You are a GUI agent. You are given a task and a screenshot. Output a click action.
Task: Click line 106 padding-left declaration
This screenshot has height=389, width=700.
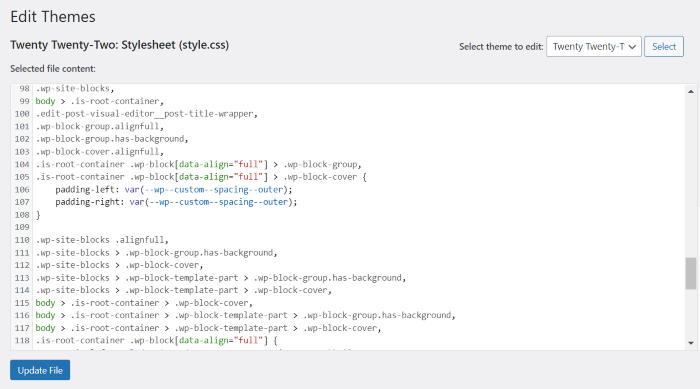click(174, 189)
